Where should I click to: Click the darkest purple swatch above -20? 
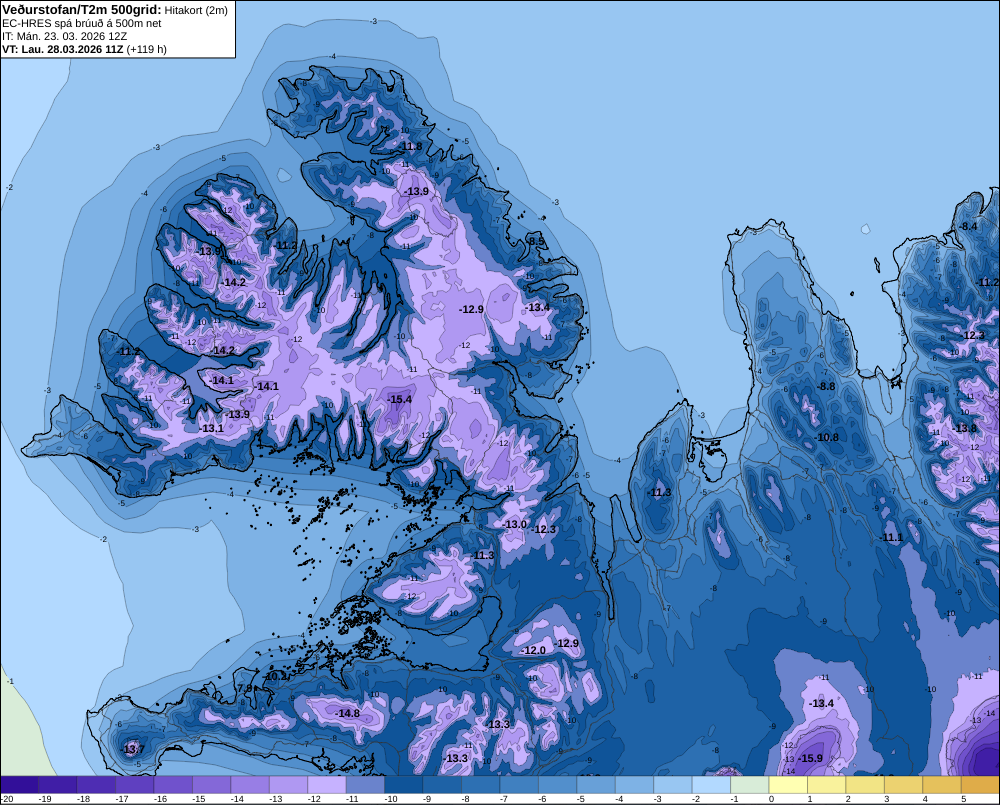point(19,785)
